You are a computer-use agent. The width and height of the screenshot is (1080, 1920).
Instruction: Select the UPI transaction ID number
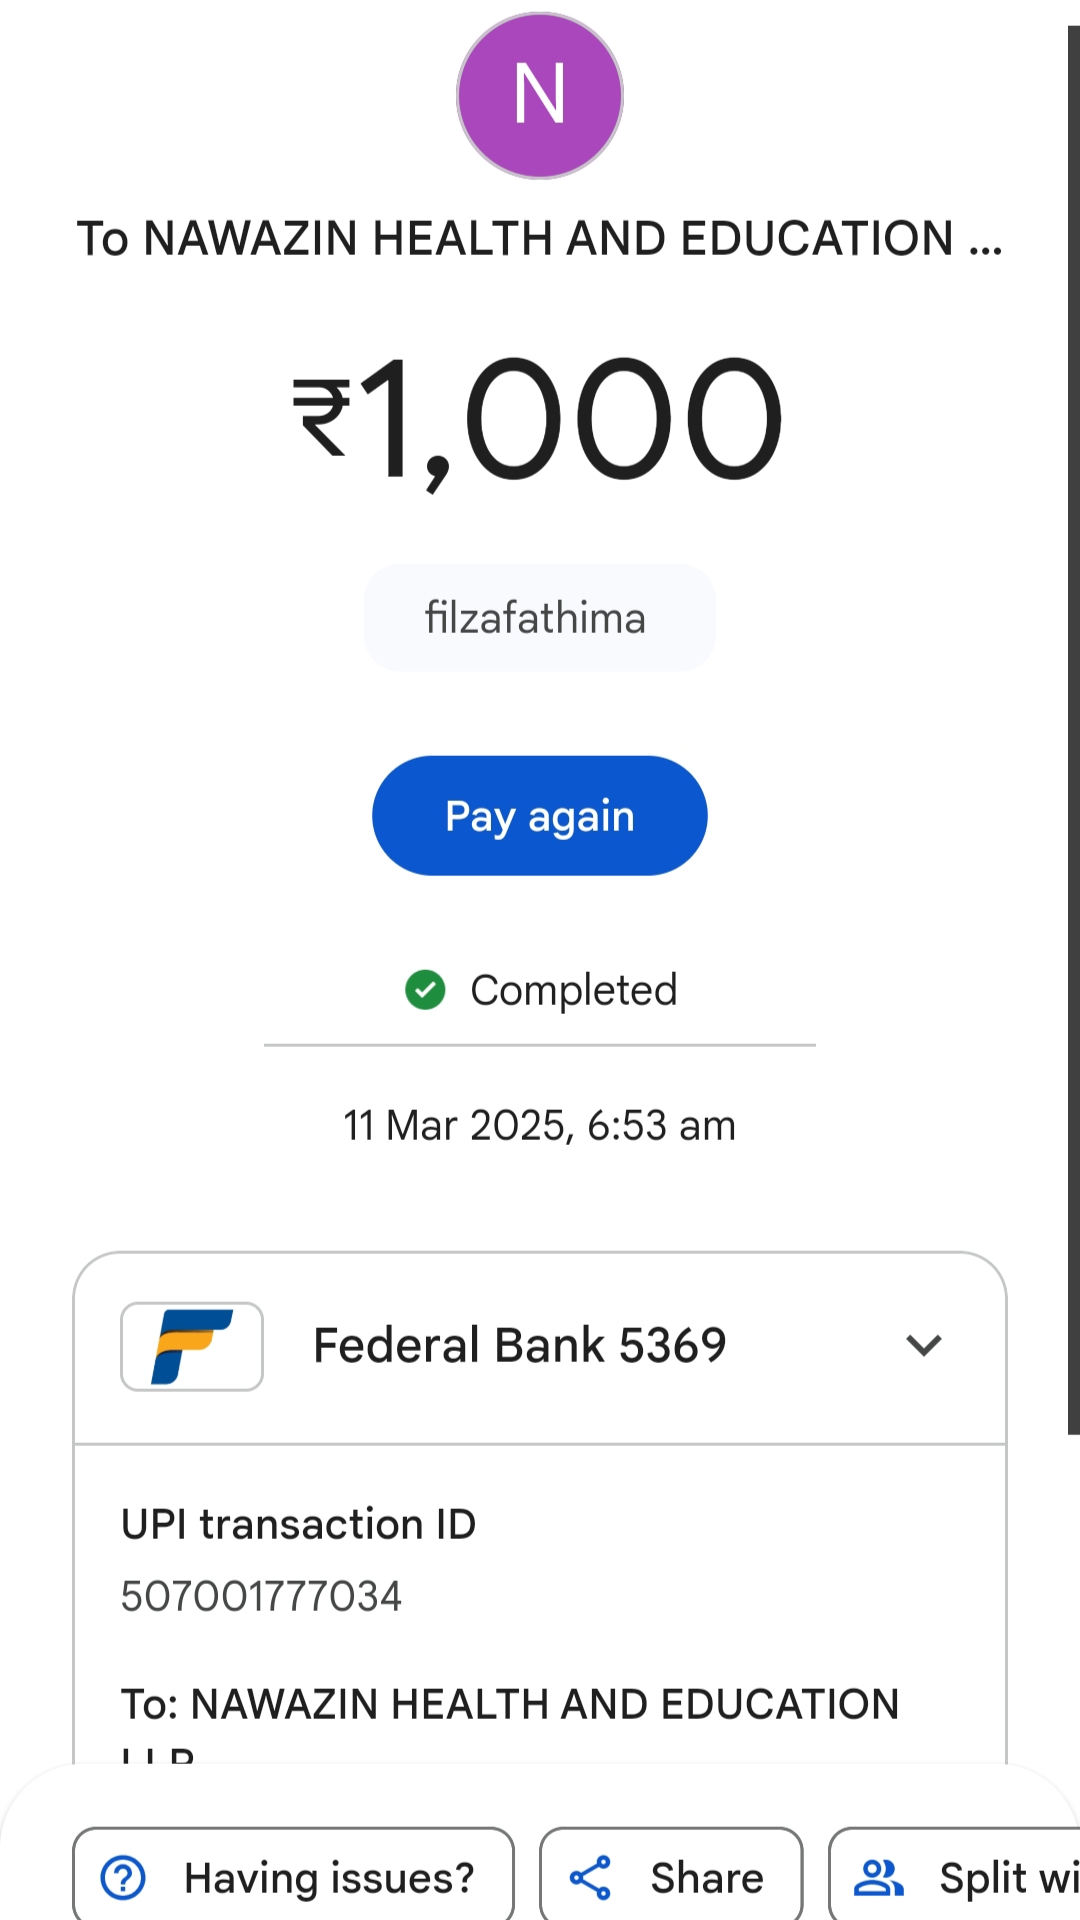click(261, 1596)
